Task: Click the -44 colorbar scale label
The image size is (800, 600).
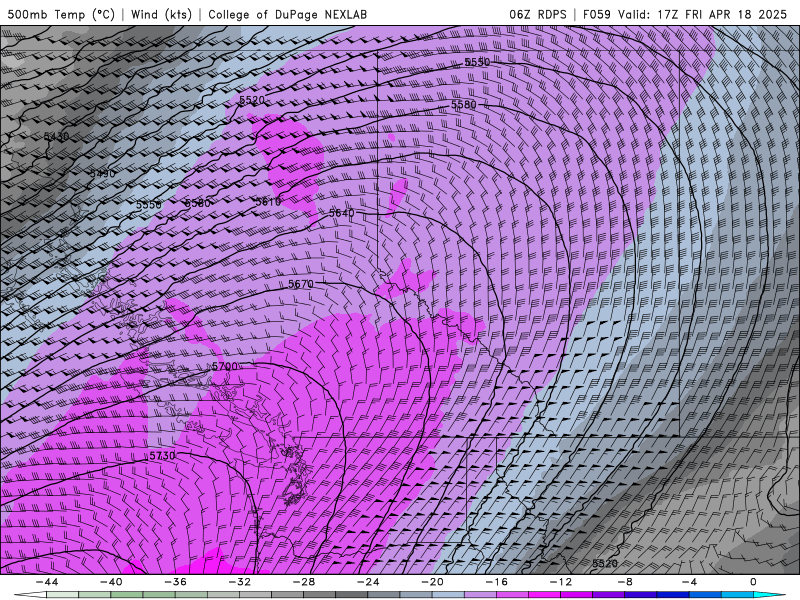Action: coord(47,582)
